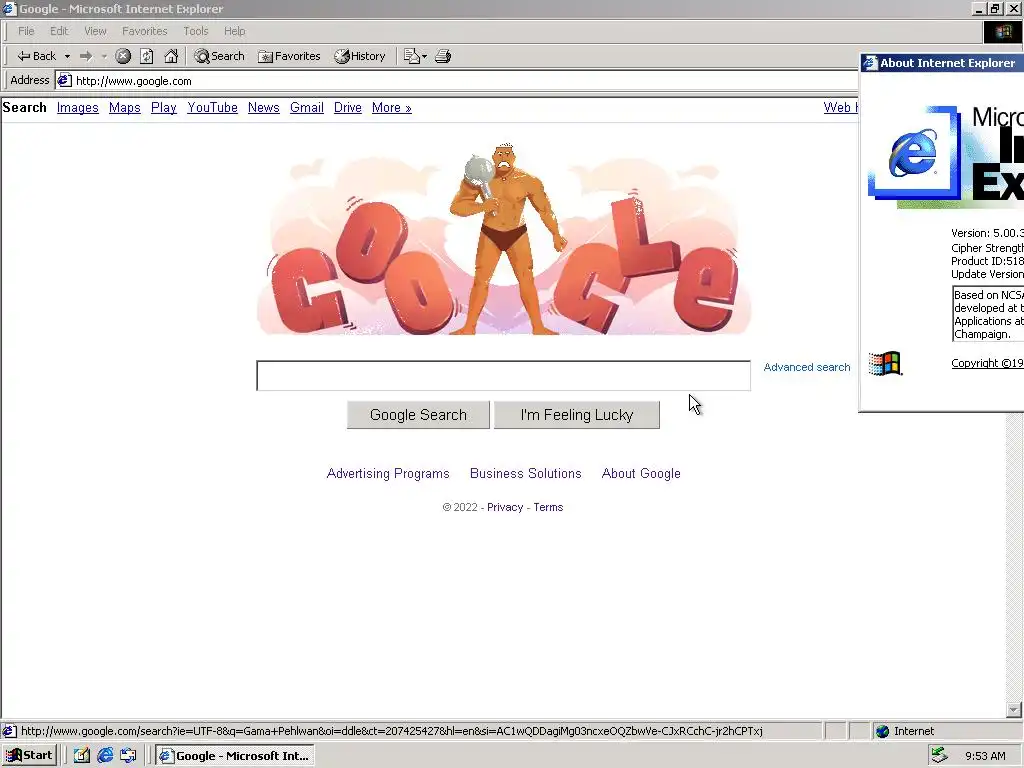Open the Maps link
Screen dimensions: 1024x768
point(125,108)
